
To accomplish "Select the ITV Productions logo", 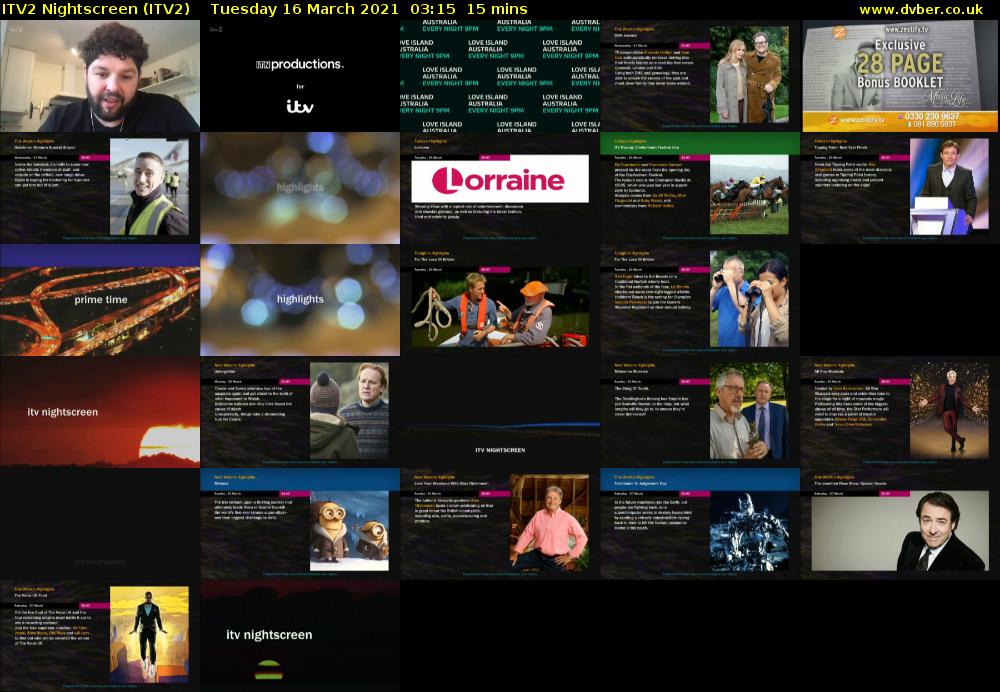I will click(300, 65).
